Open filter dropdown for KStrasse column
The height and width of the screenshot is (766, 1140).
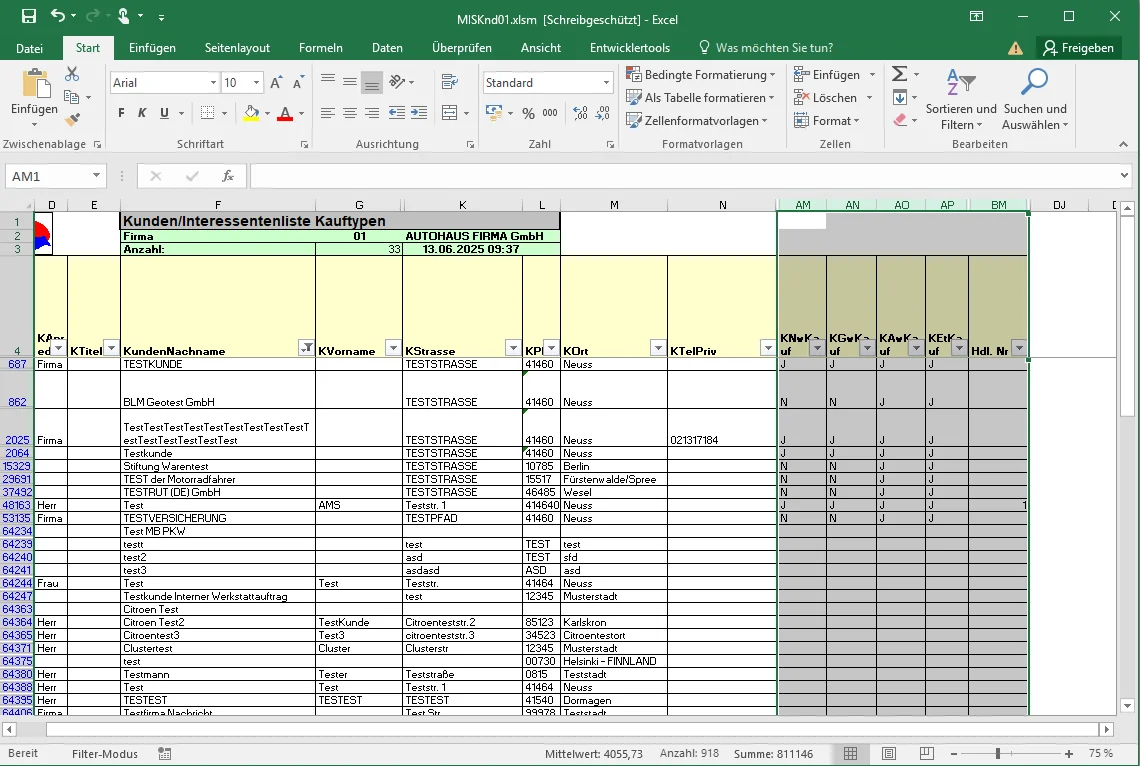click(x=513, y=349)
